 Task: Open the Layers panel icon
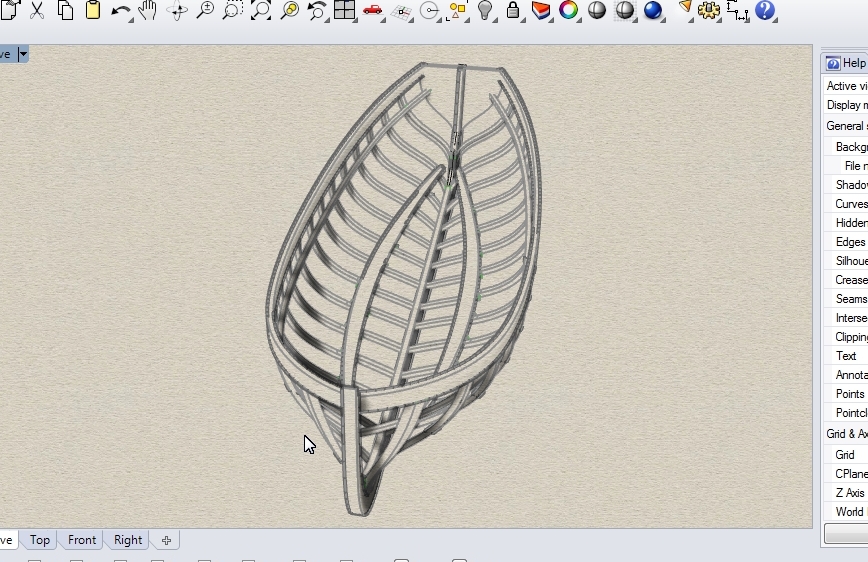tap(541, 11)
